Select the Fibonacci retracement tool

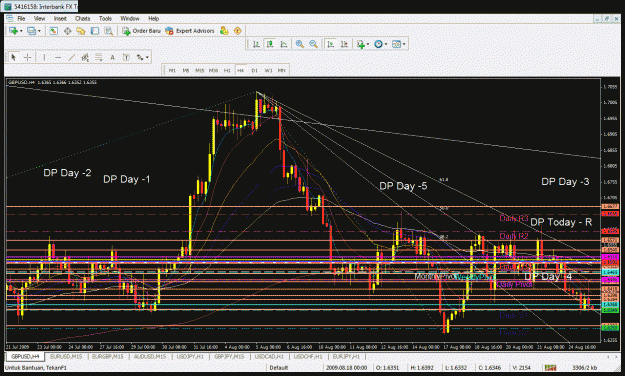pyautogui.click(x=98, y=57)
